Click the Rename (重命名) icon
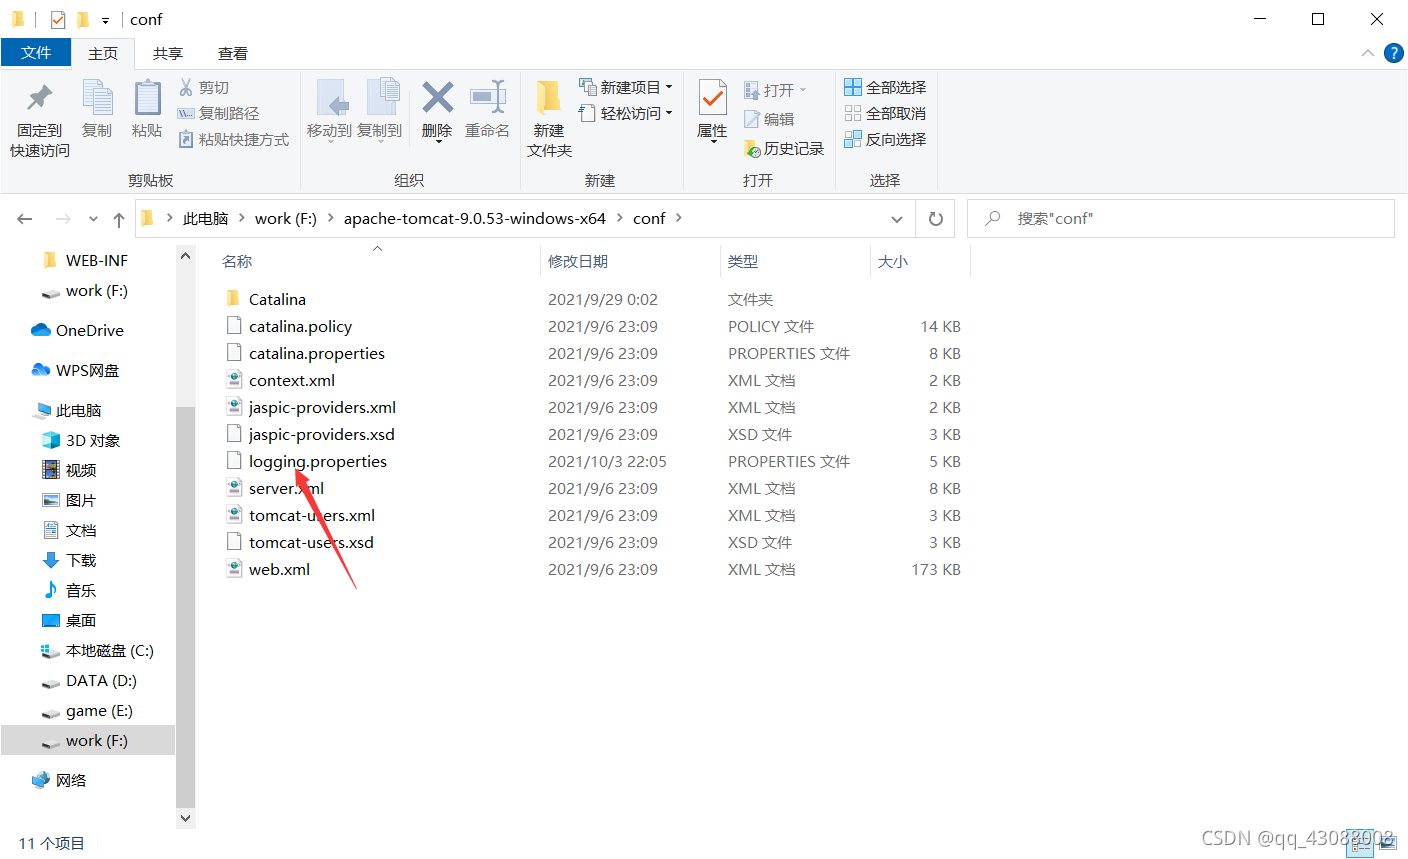The image size is (1408, 859). [487, 97]
